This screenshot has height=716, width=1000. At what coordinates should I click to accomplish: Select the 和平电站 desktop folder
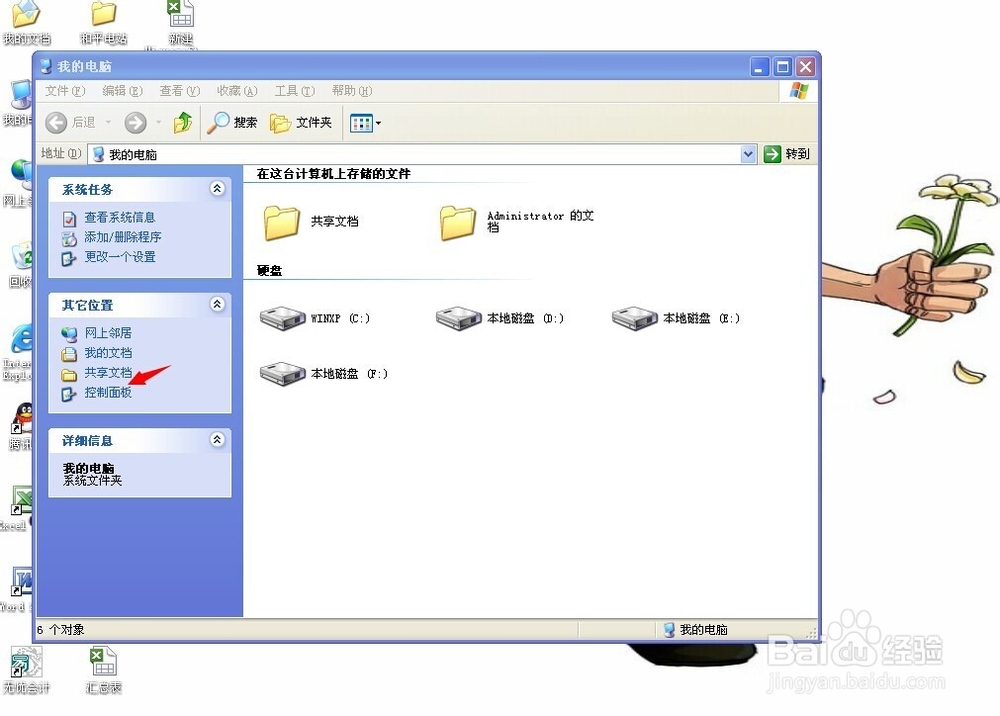[104, 22]
